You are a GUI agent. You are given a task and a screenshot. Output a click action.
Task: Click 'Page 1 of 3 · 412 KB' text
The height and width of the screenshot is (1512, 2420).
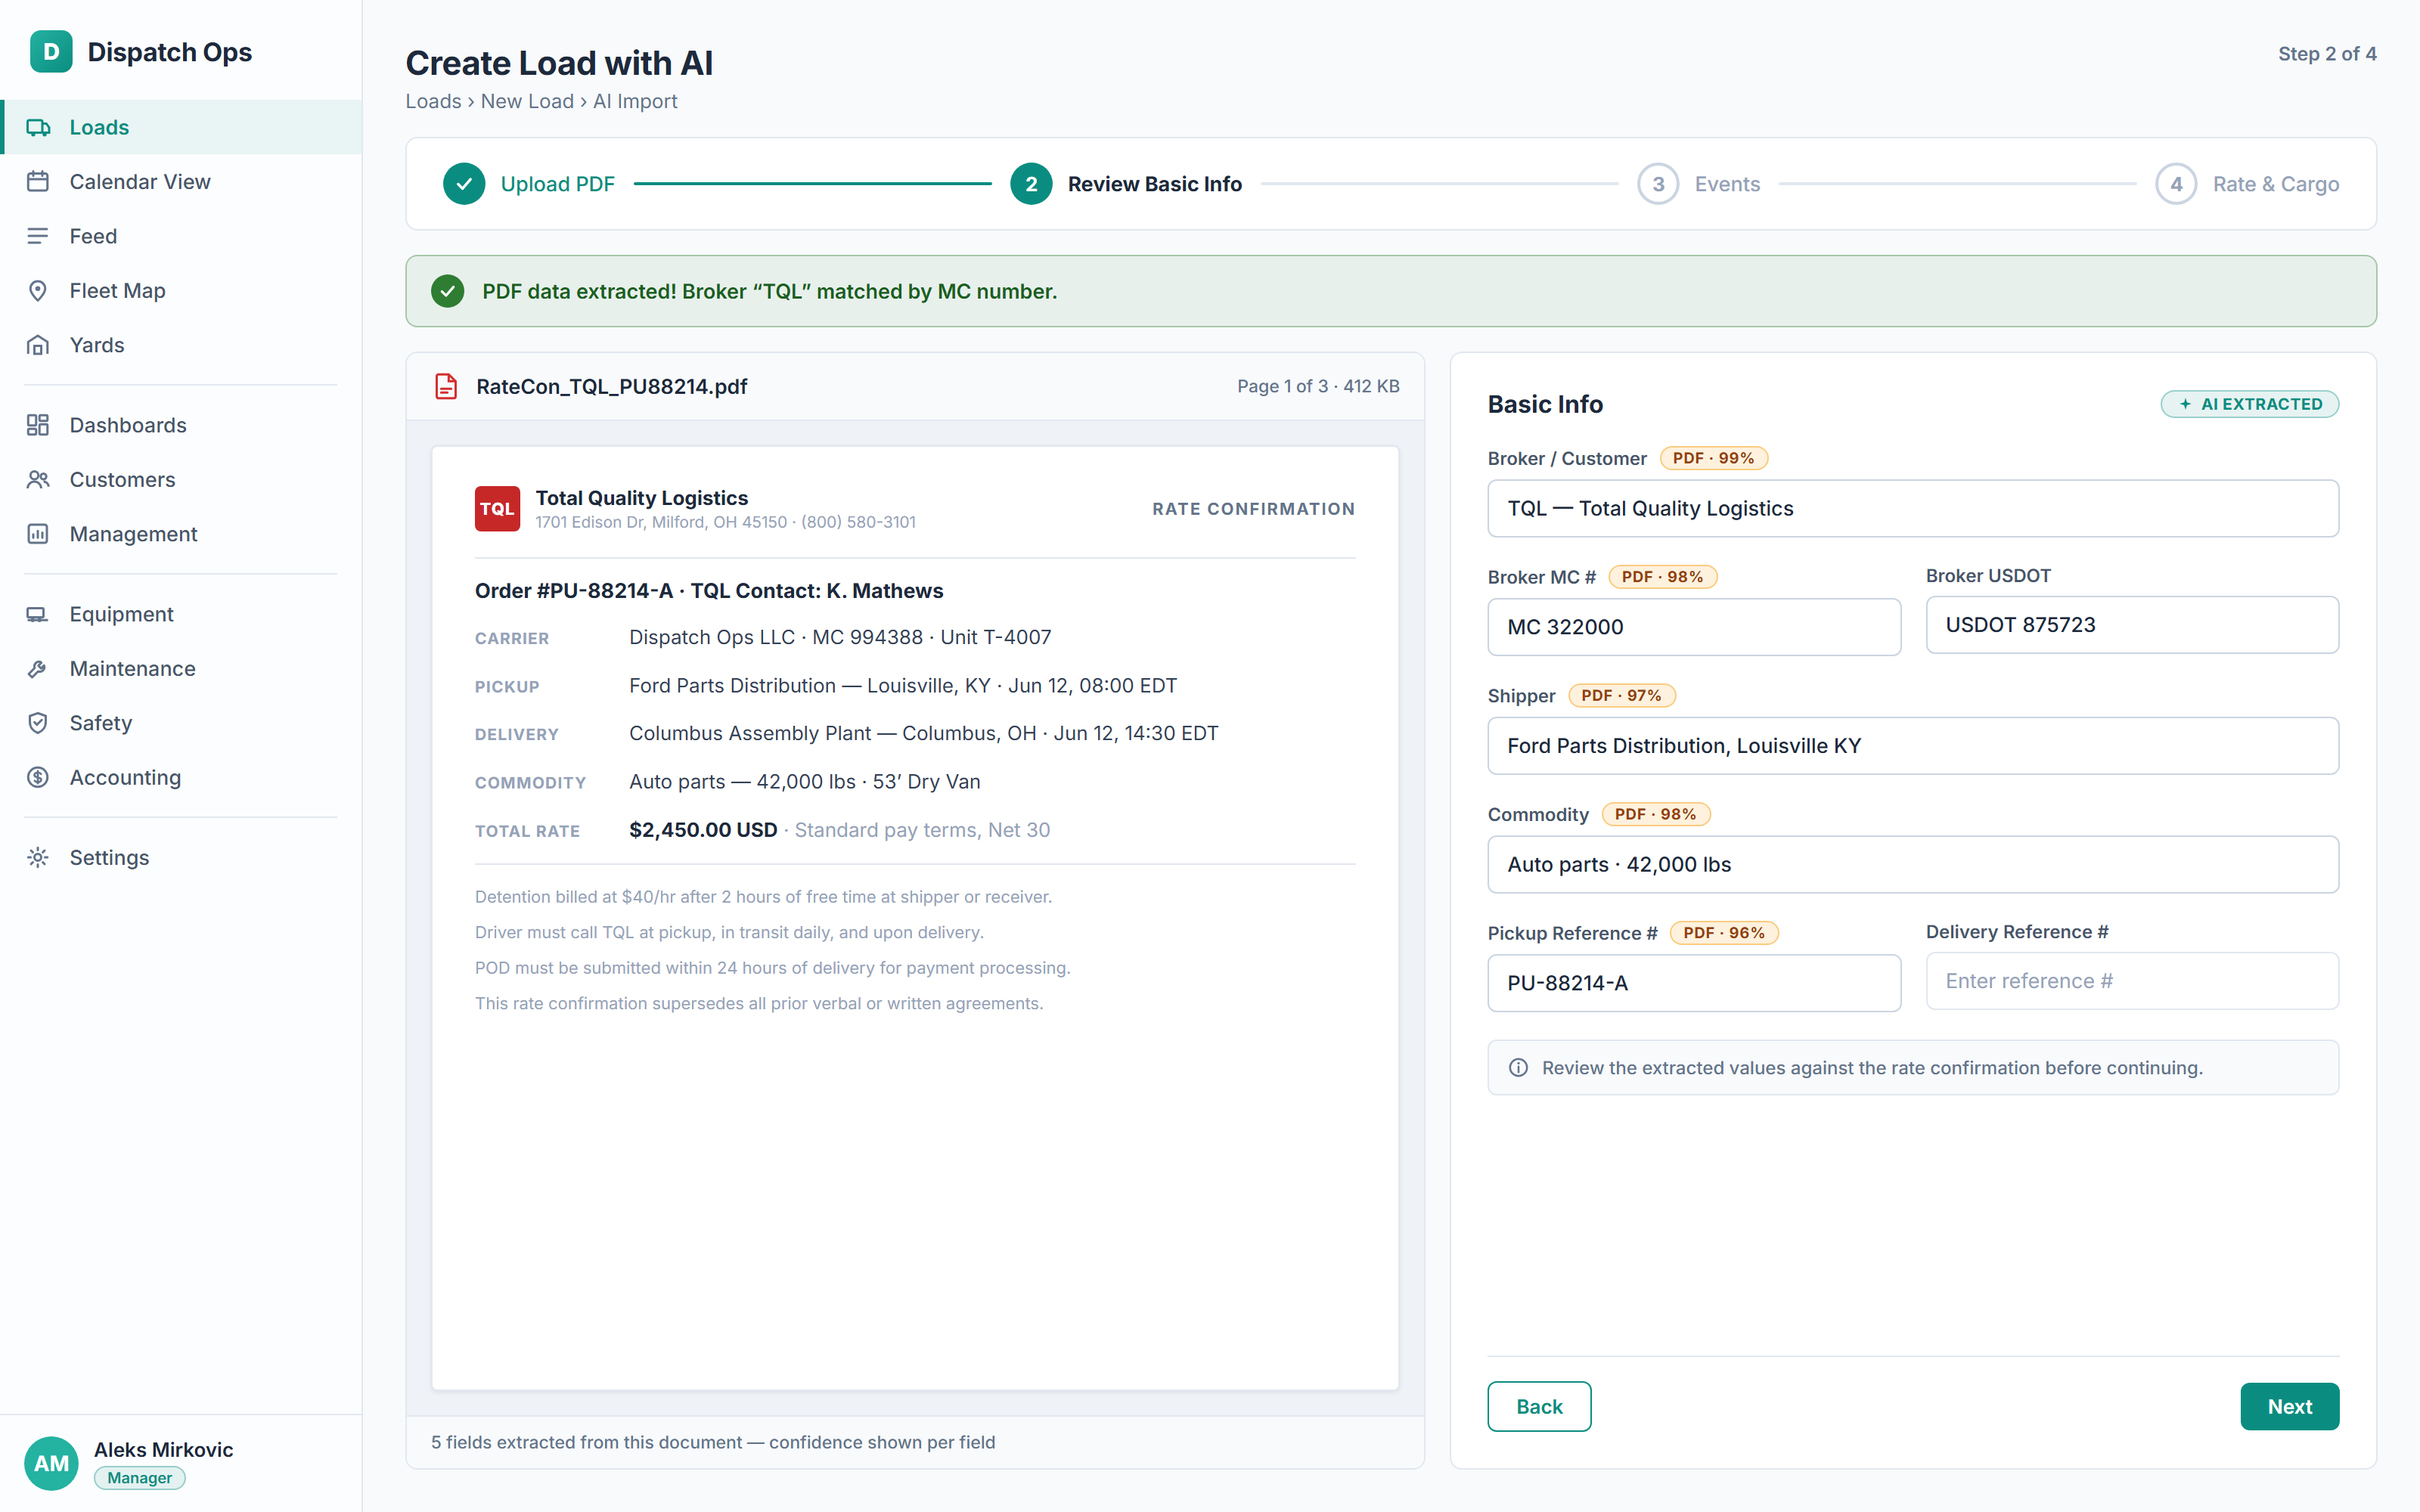coord(1318,386)
